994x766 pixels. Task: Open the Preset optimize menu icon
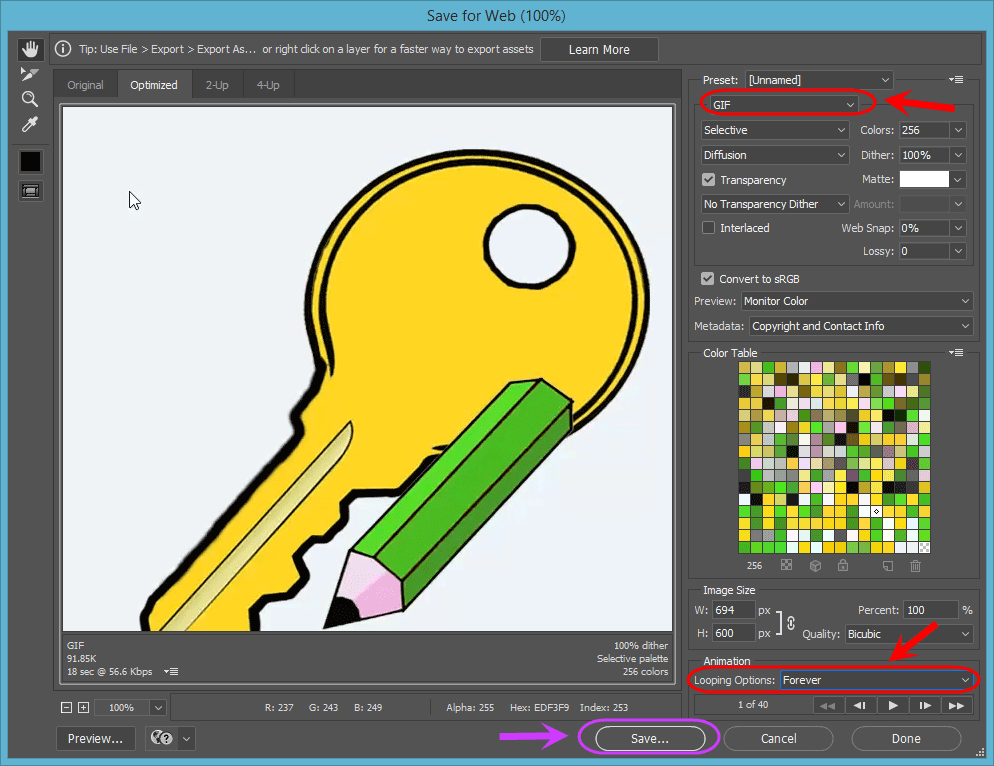click(x=956, y=80)
